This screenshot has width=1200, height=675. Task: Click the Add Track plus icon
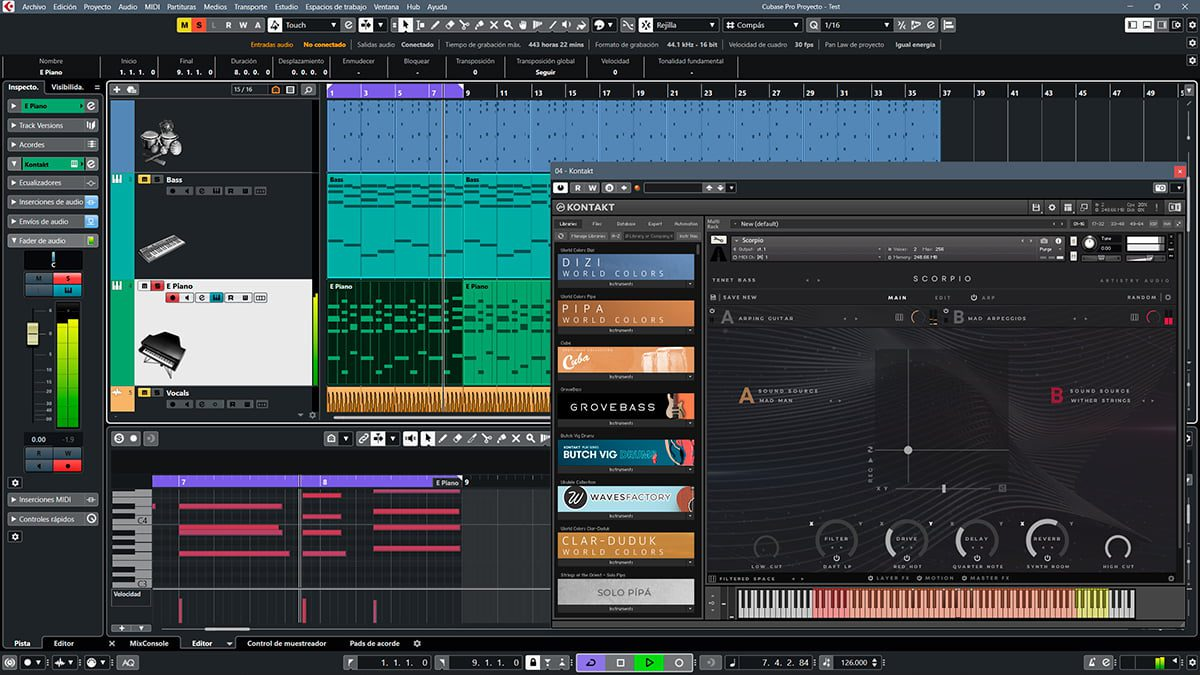pos(117,89)
